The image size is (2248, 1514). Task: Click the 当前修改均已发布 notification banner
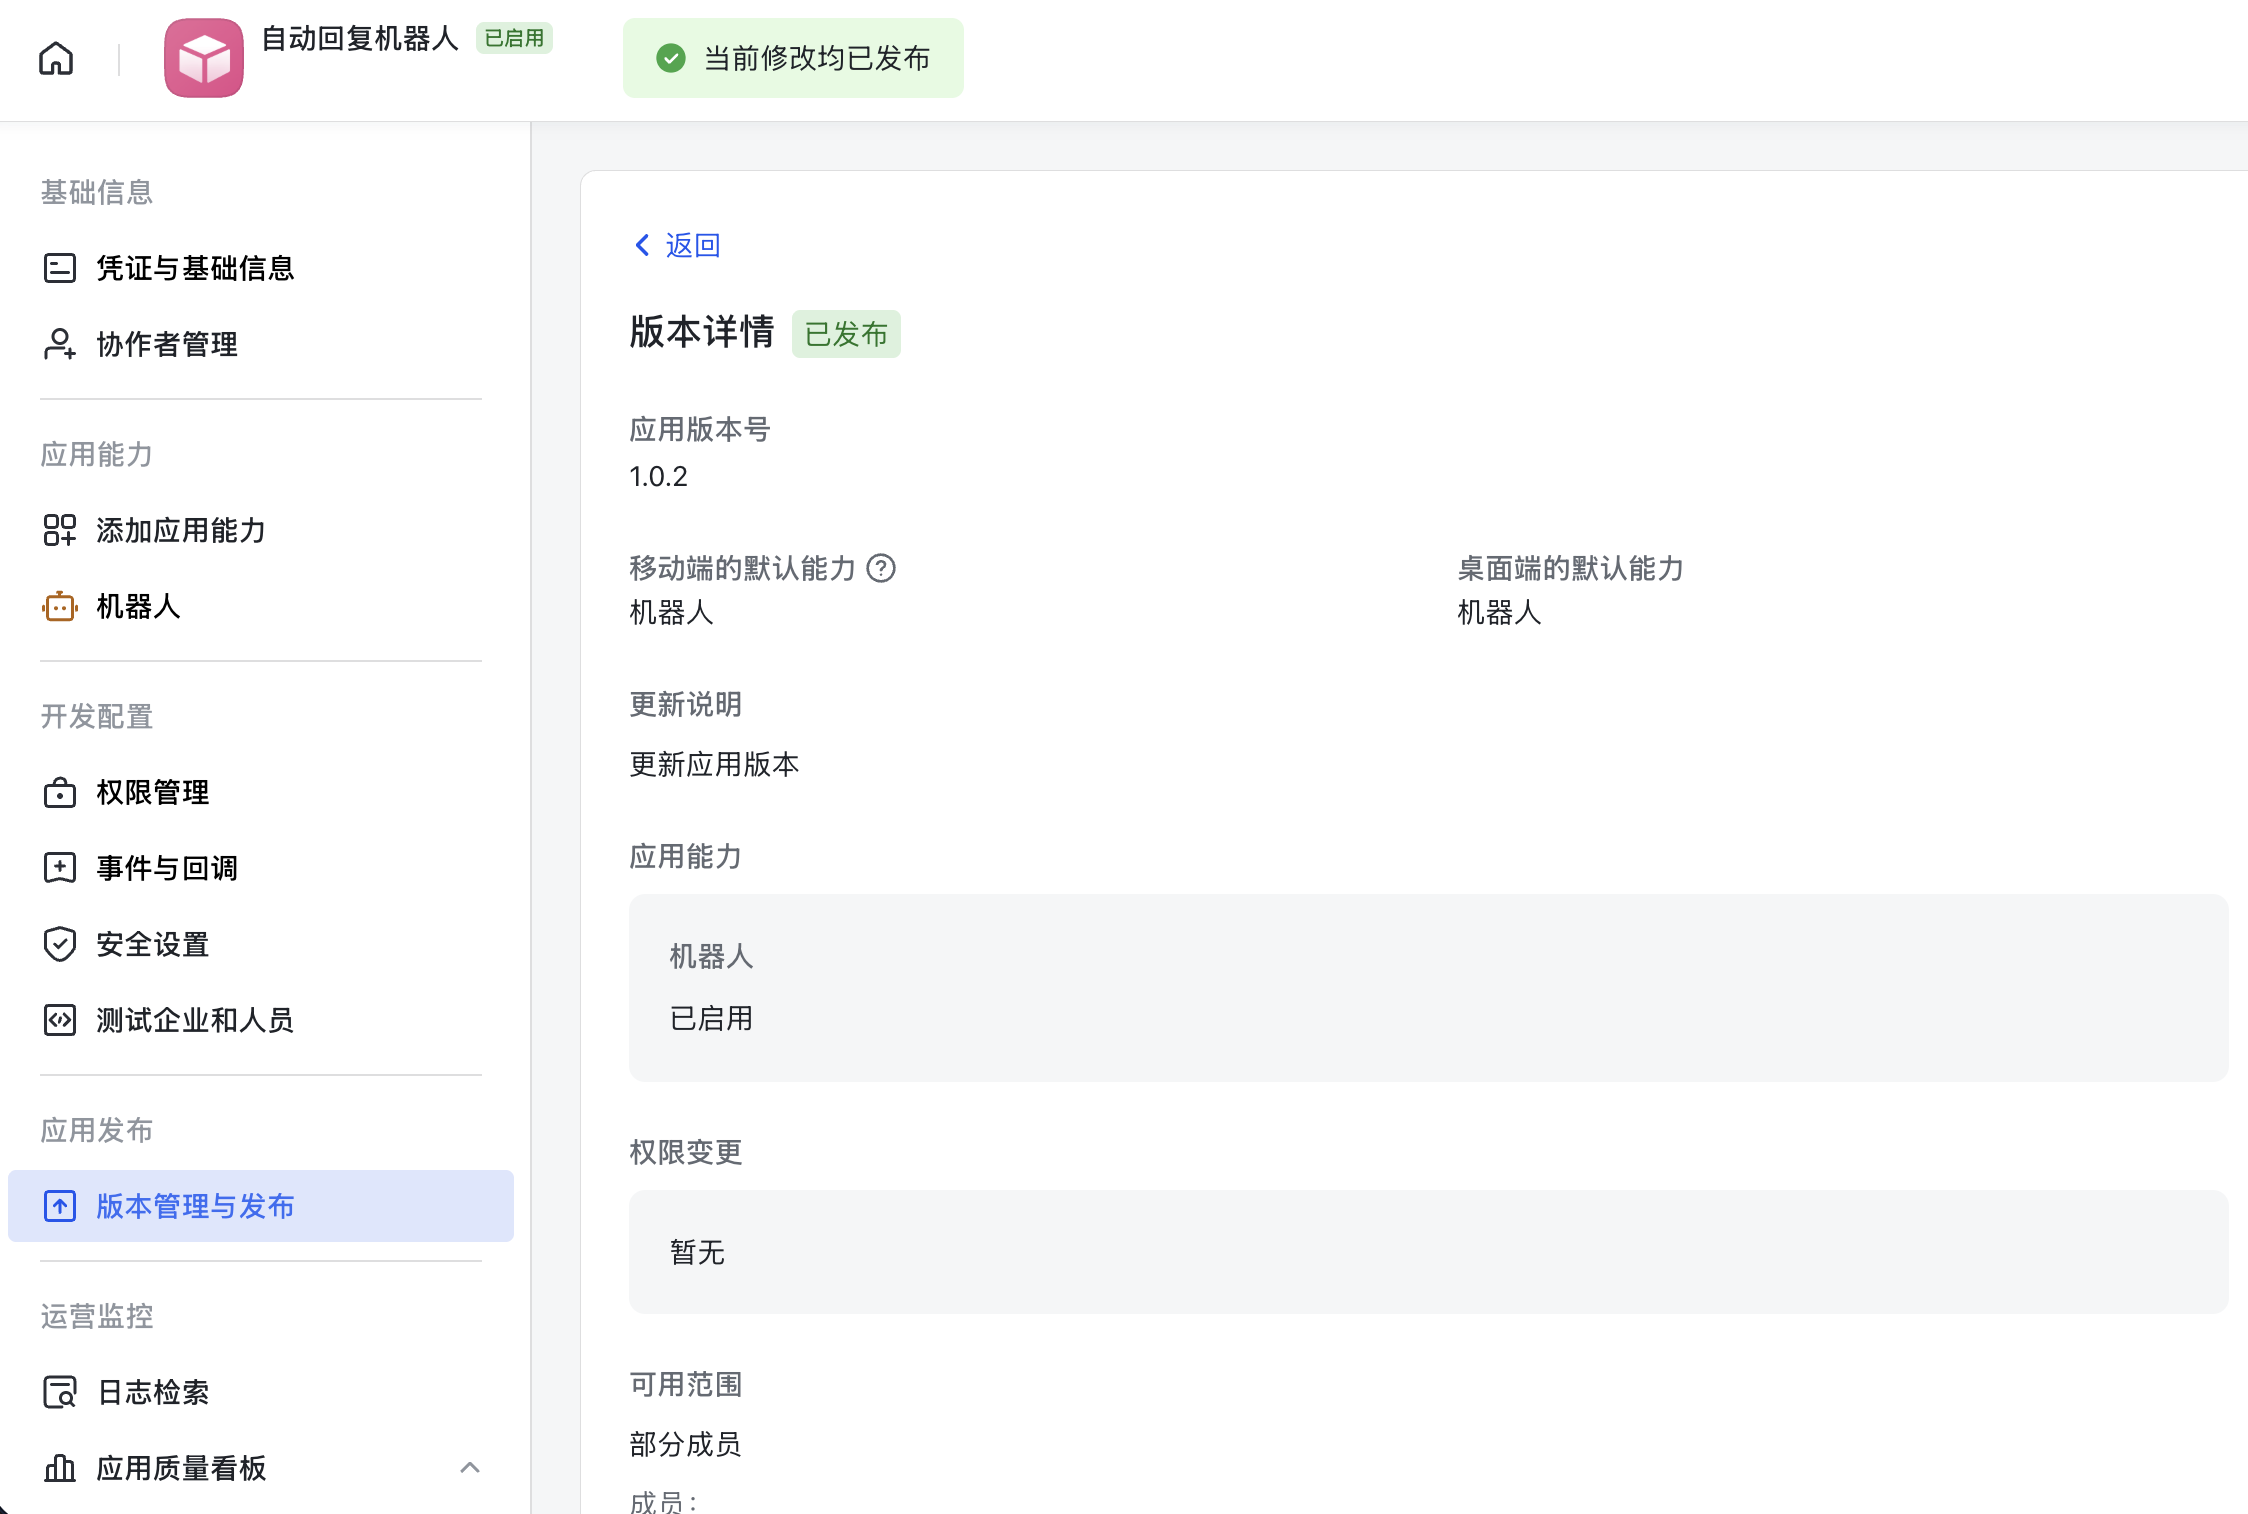pyautogui.click(x=793, y=58)
